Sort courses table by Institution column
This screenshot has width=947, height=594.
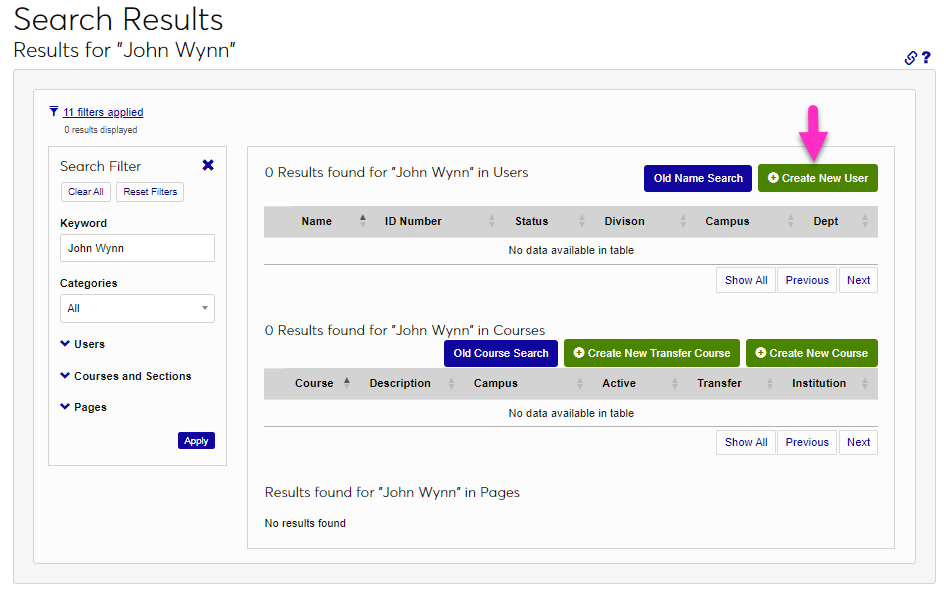click(x=818, y=383)
